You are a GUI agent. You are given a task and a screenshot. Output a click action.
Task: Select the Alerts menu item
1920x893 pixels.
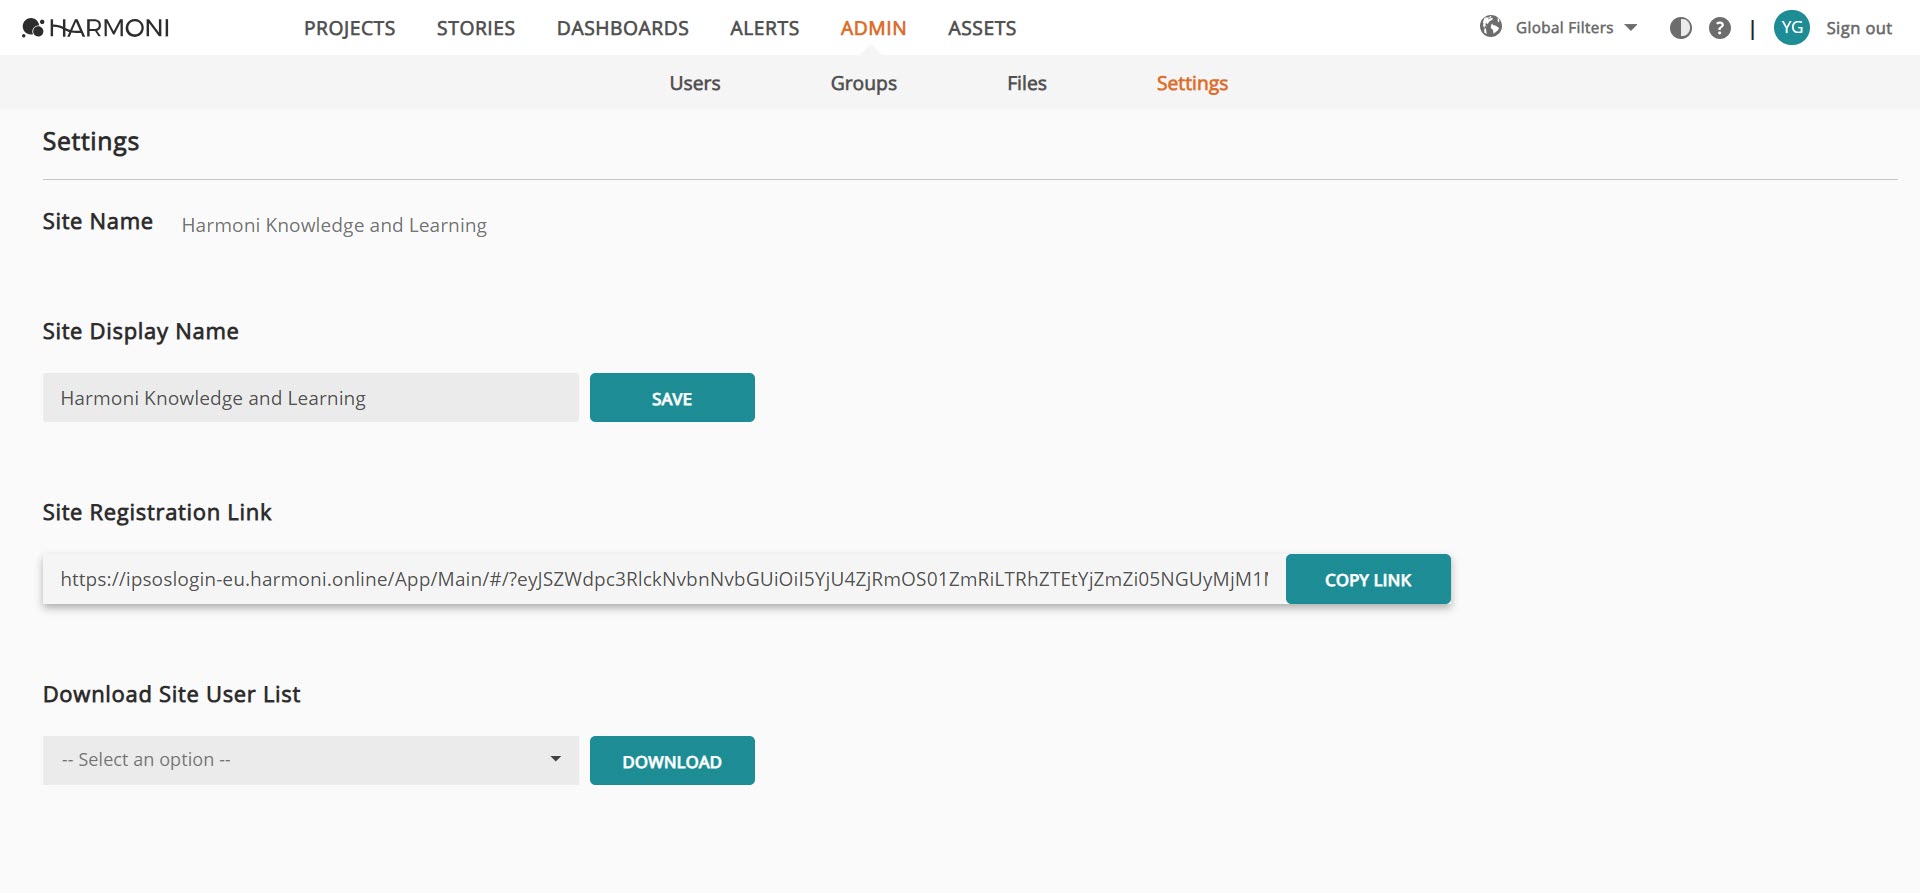click(765, 28)
